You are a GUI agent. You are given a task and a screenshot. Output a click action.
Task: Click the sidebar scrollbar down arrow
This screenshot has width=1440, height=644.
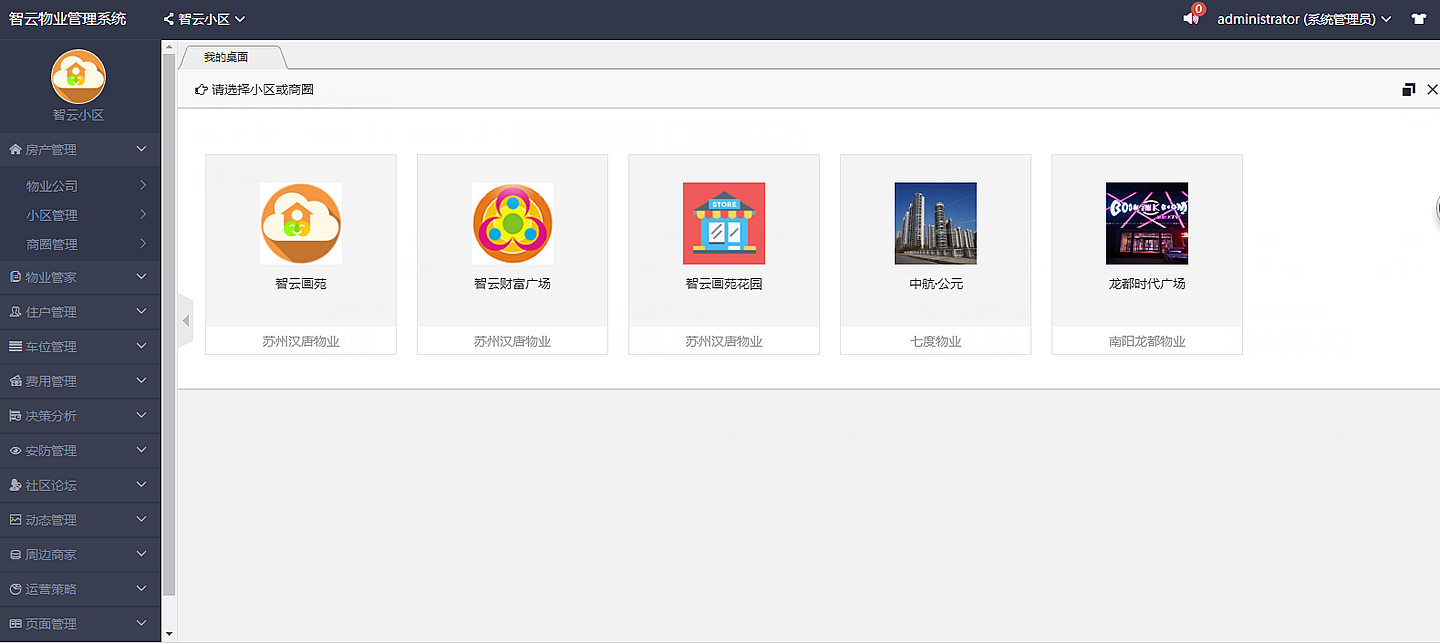click(x=168, y=634)
